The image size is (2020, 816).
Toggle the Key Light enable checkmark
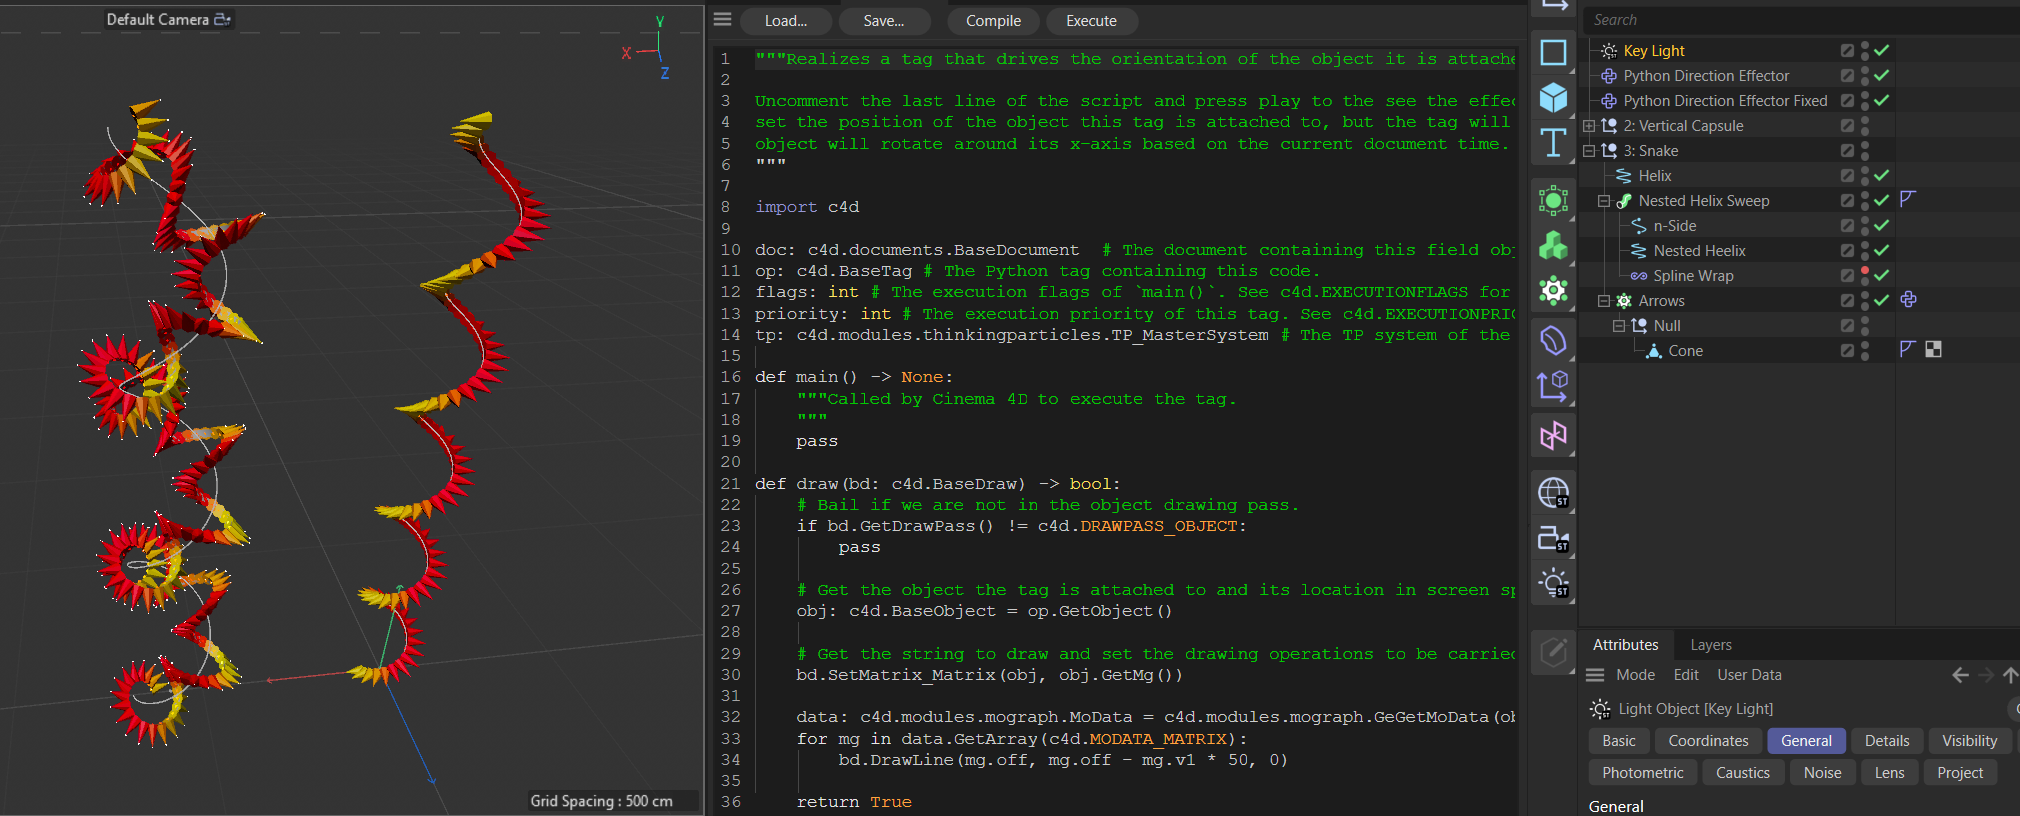tap(1882, 50)
